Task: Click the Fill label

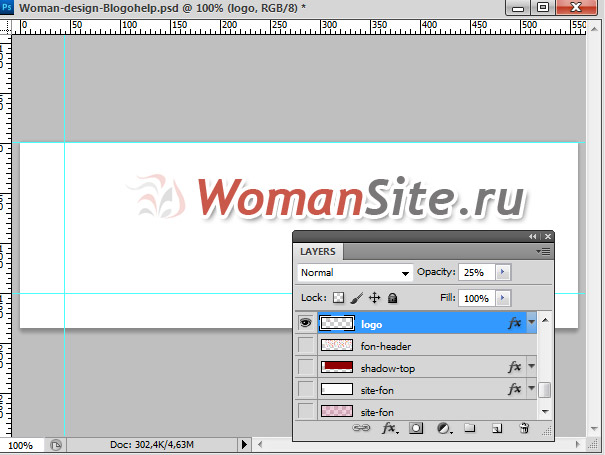Action: 448,298
